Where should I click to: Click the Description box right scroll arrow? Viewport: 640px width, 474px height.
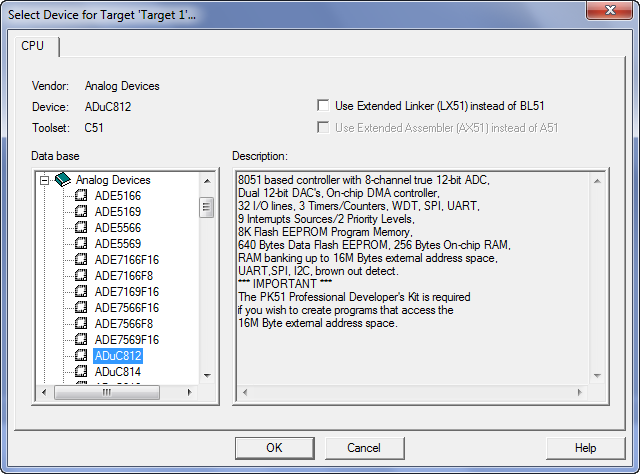(580, 392)
